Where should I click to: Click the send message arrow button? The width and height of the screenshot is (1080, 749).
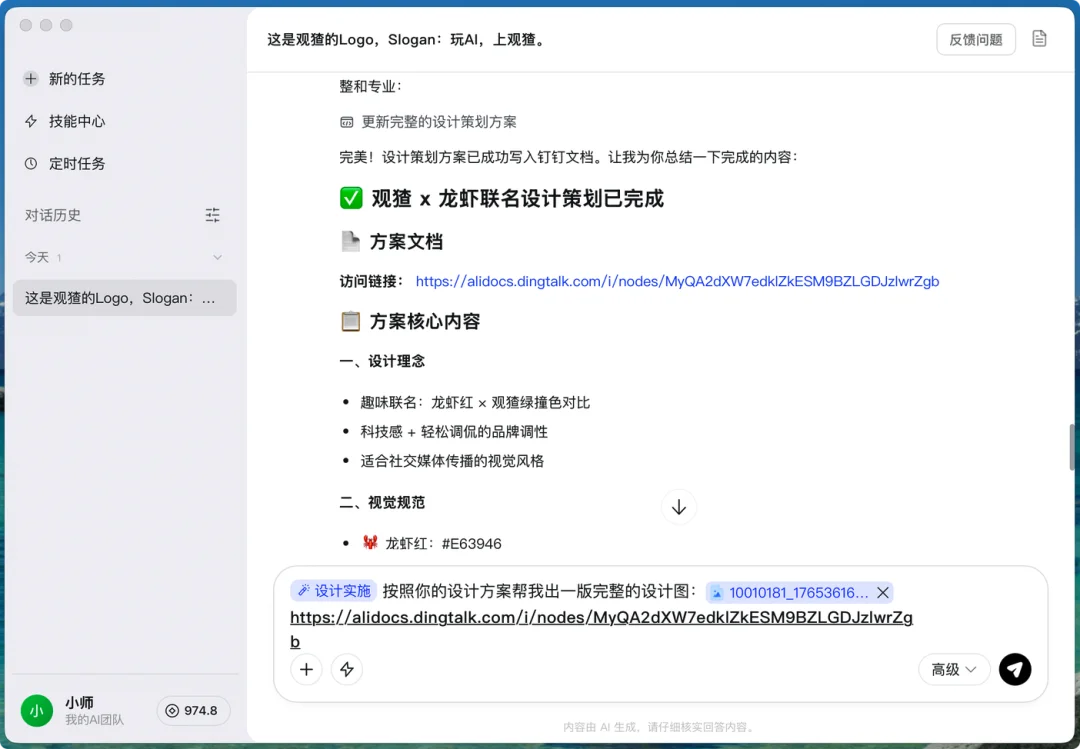coord(1014,669)
